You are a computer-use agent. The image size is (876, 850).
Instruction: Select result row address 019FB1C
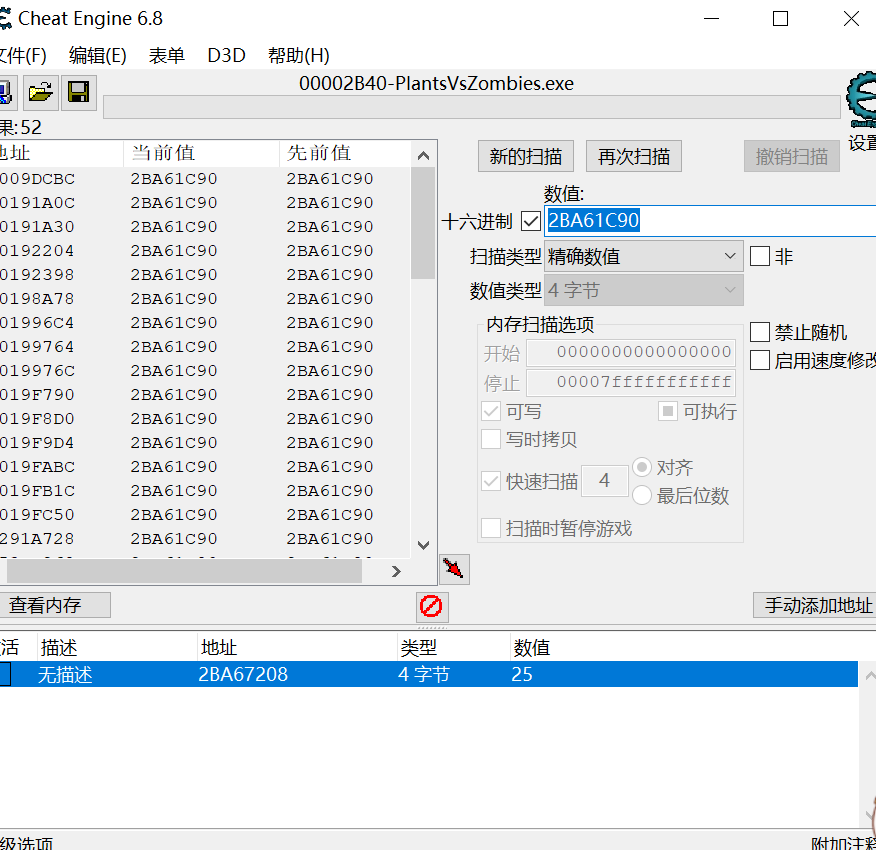[205, 491]
